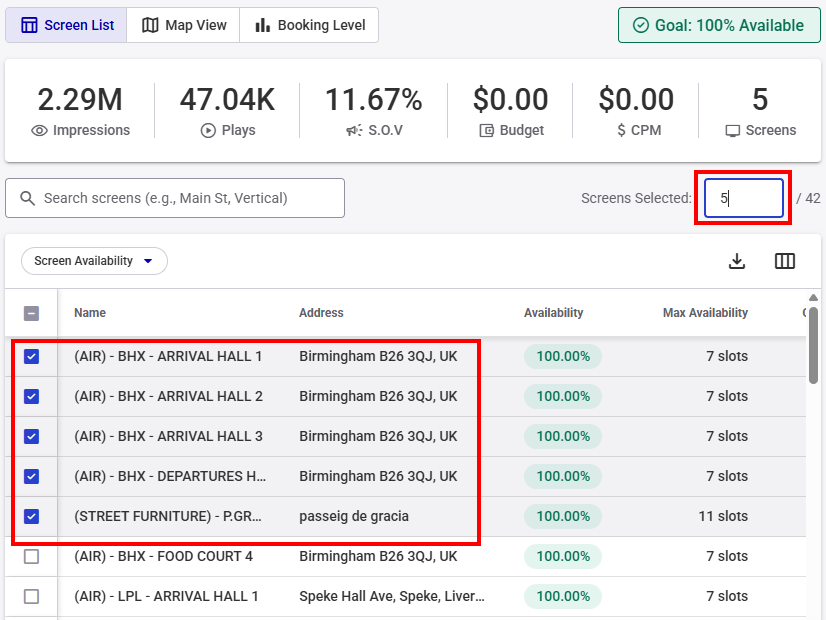Screen dimensions: 826x620
Task: Switch to the Map View tab
Action: (x=184, y=25)
